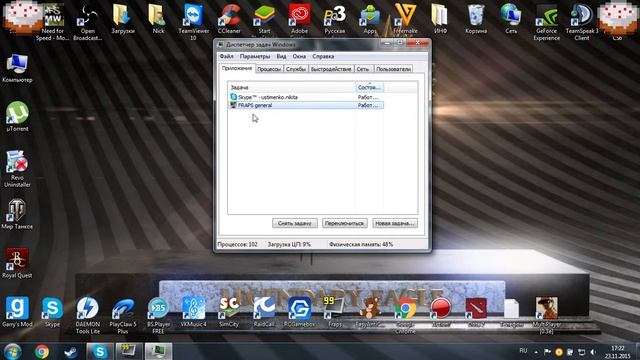
Task: Open the Окна menu
Action: point(299,56)
